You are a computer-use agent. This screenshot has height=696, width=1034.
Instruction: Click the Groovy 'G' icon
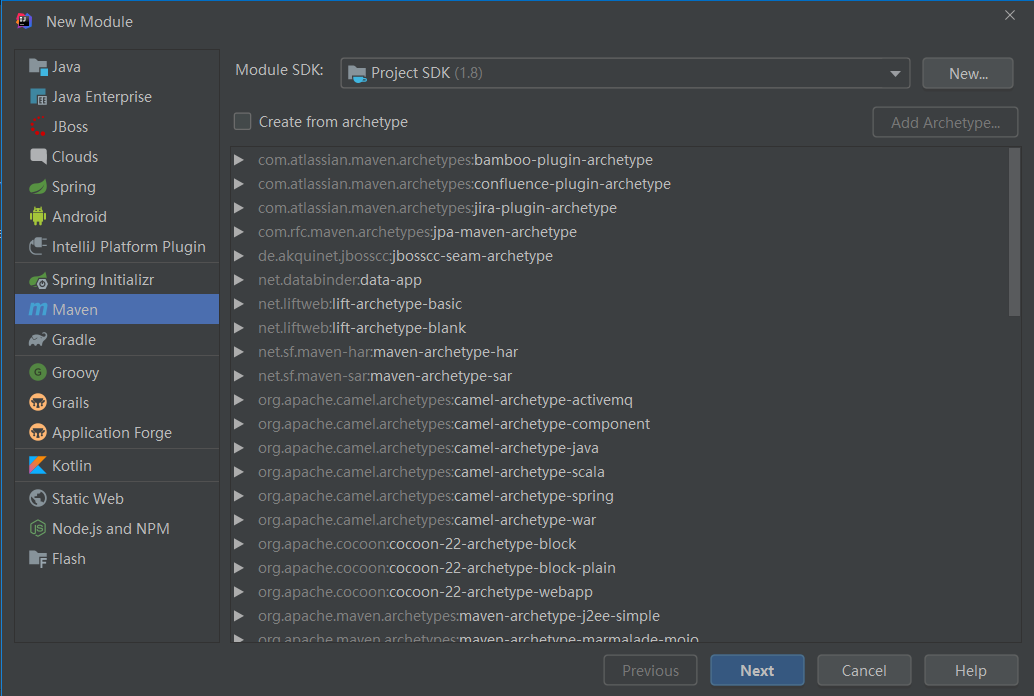(38, 372)
